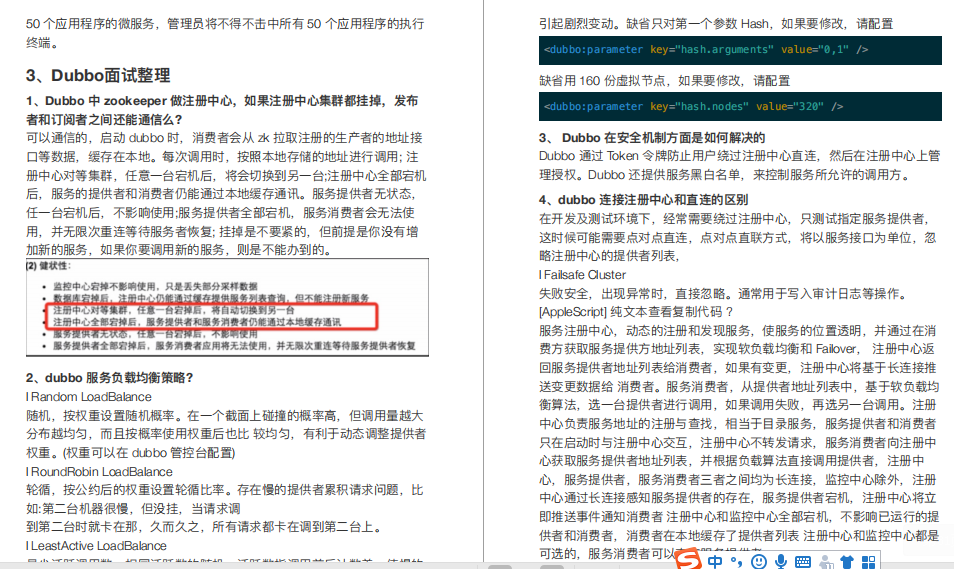The height and width of the screenshot is (569, 954).
Task: Click the "I LeastActive LoadBalance" line
Action: click(96, 546)
